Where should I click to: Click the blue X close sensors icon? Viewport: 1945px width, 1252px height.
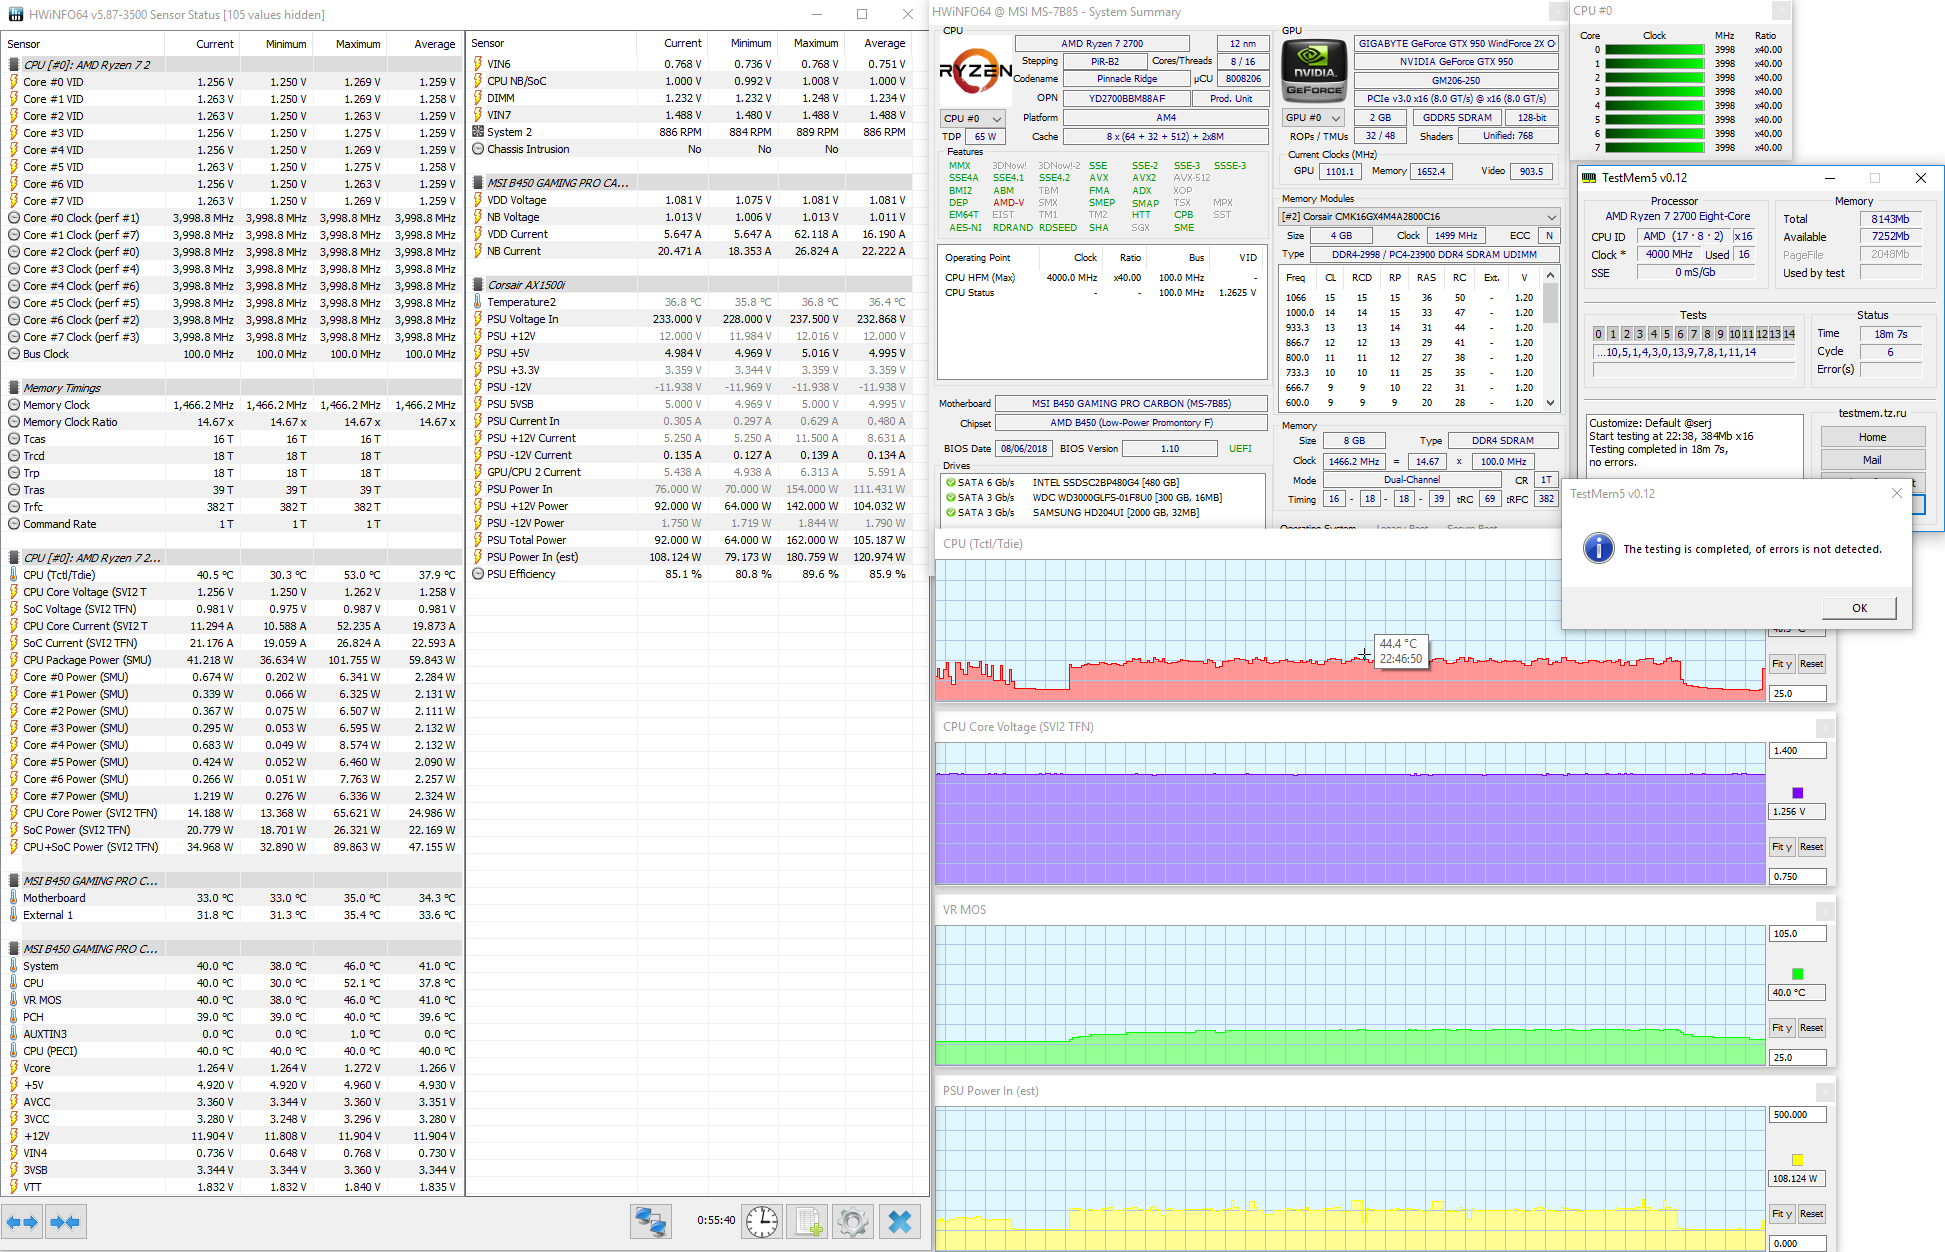coord(900,1221)
